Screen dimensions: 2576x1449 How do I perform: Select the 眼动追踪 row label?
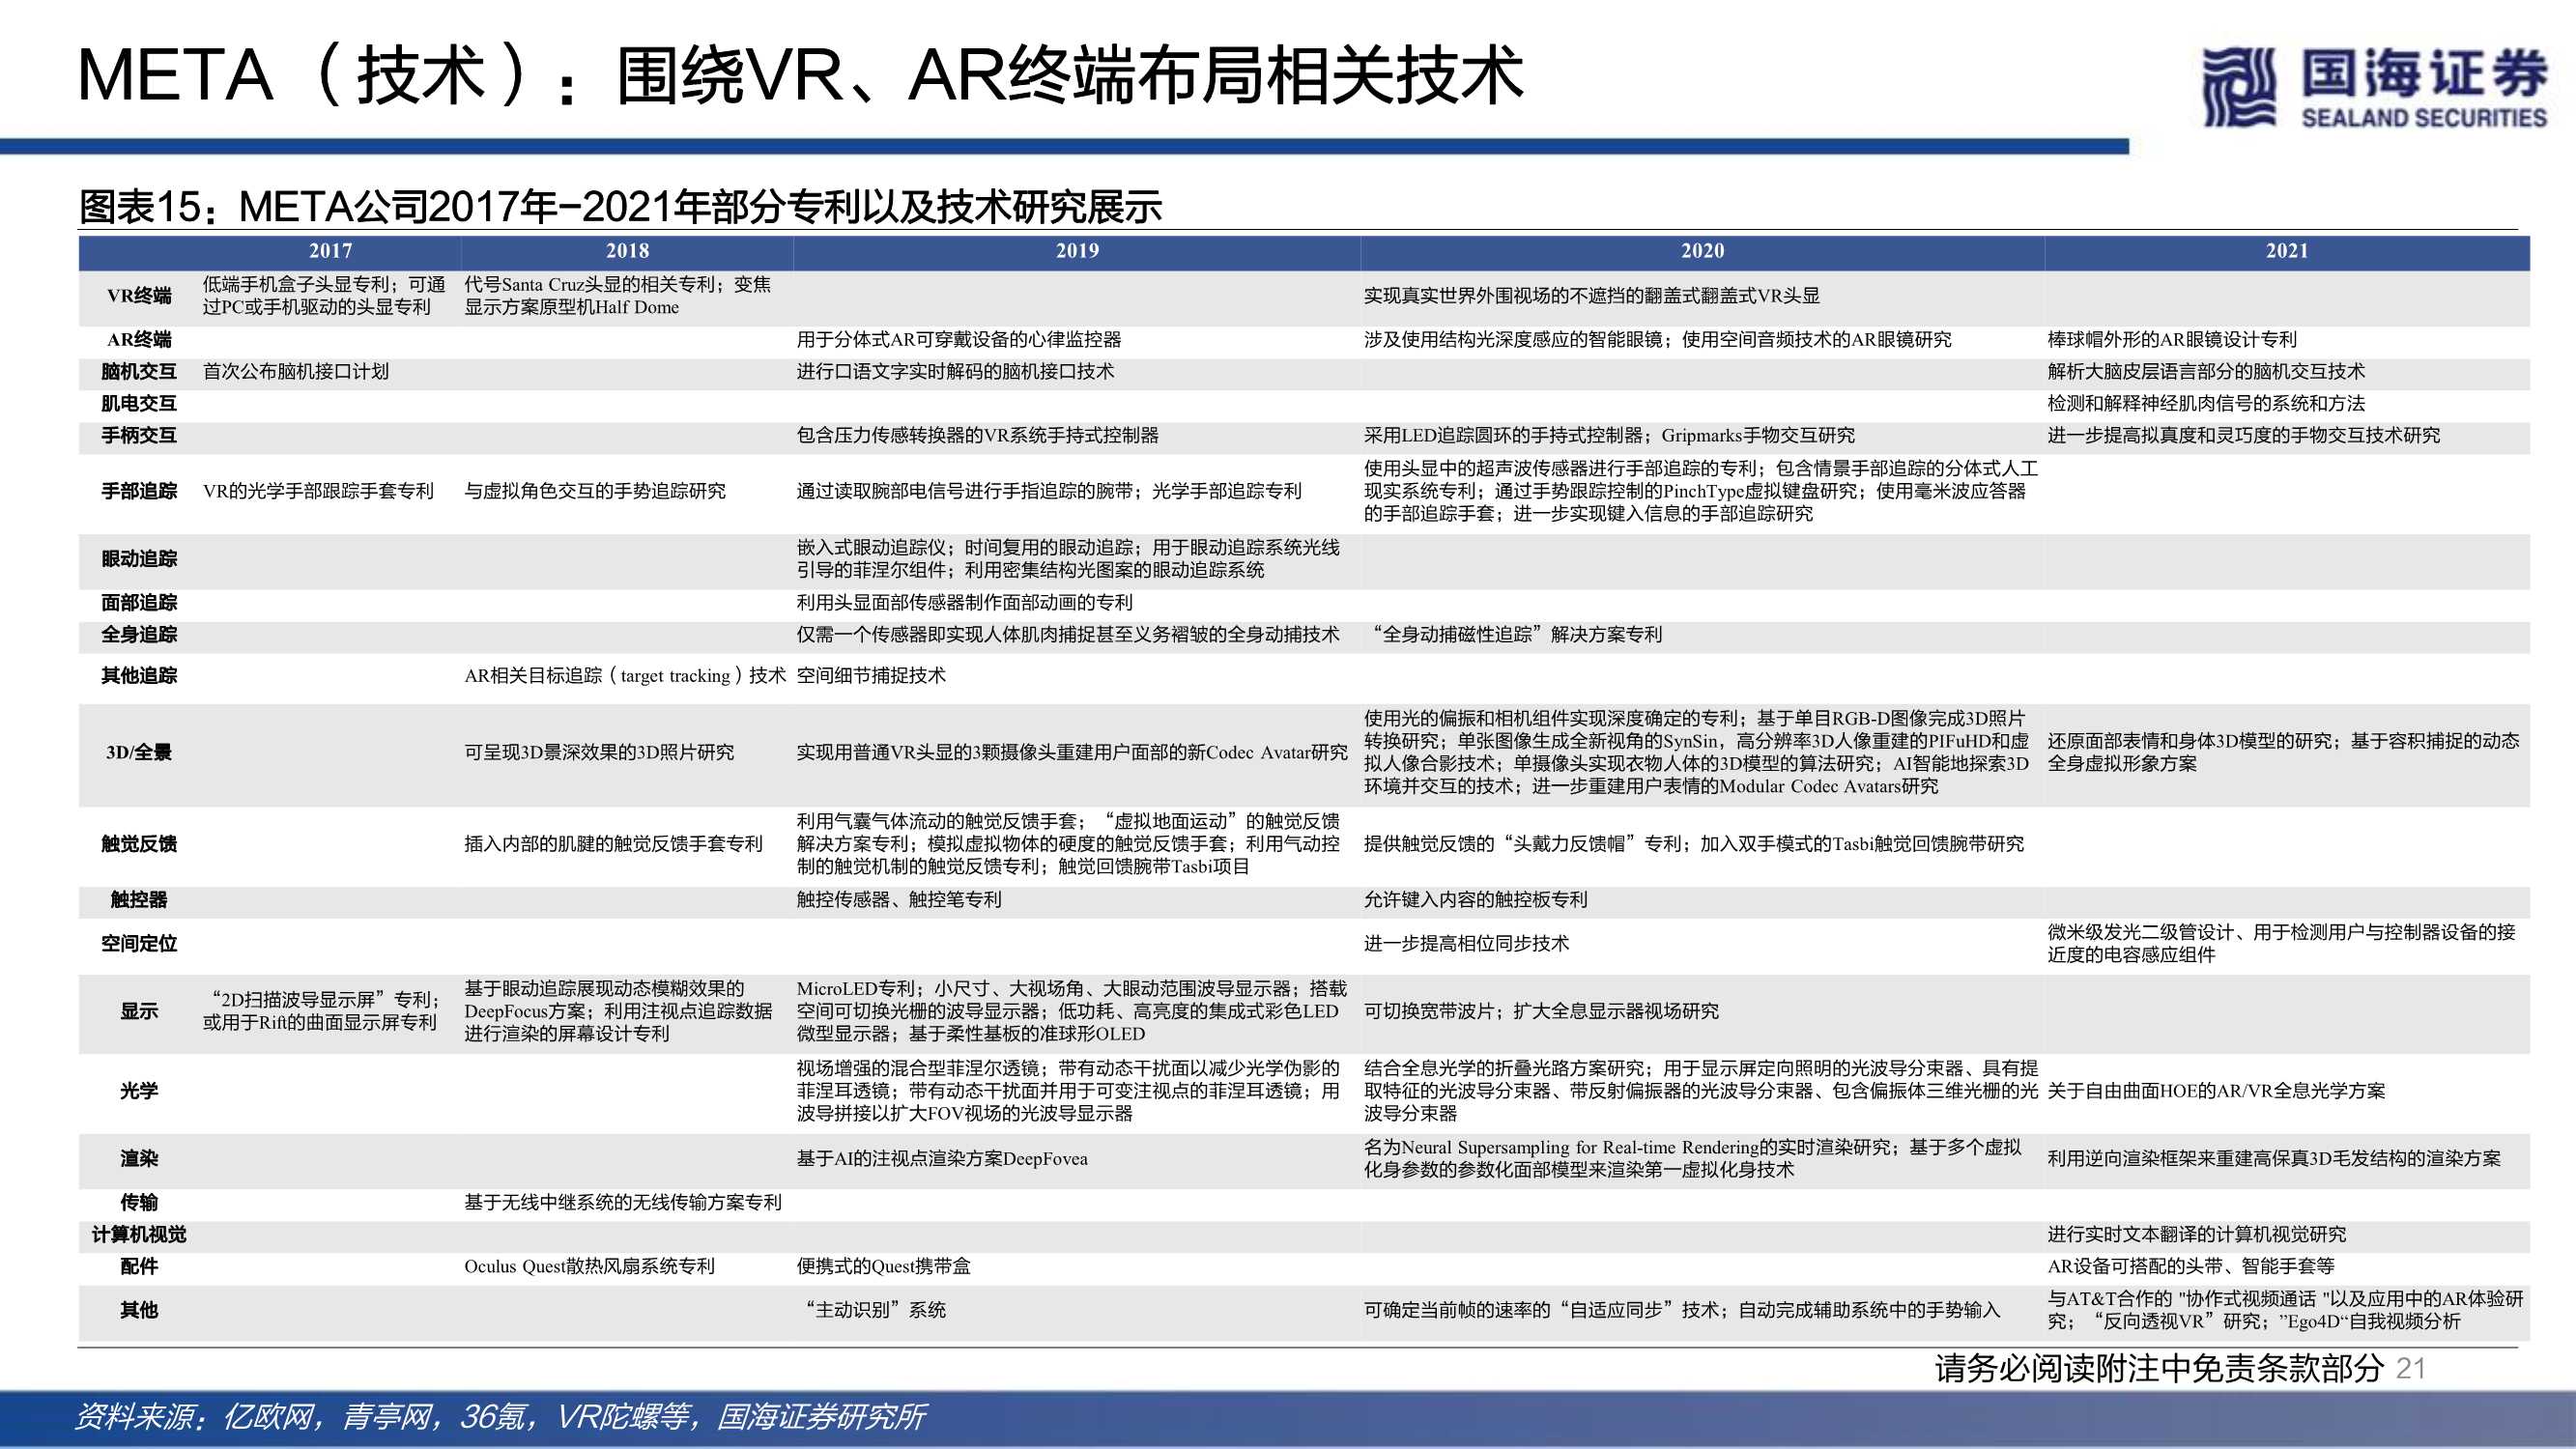(139, 559)
